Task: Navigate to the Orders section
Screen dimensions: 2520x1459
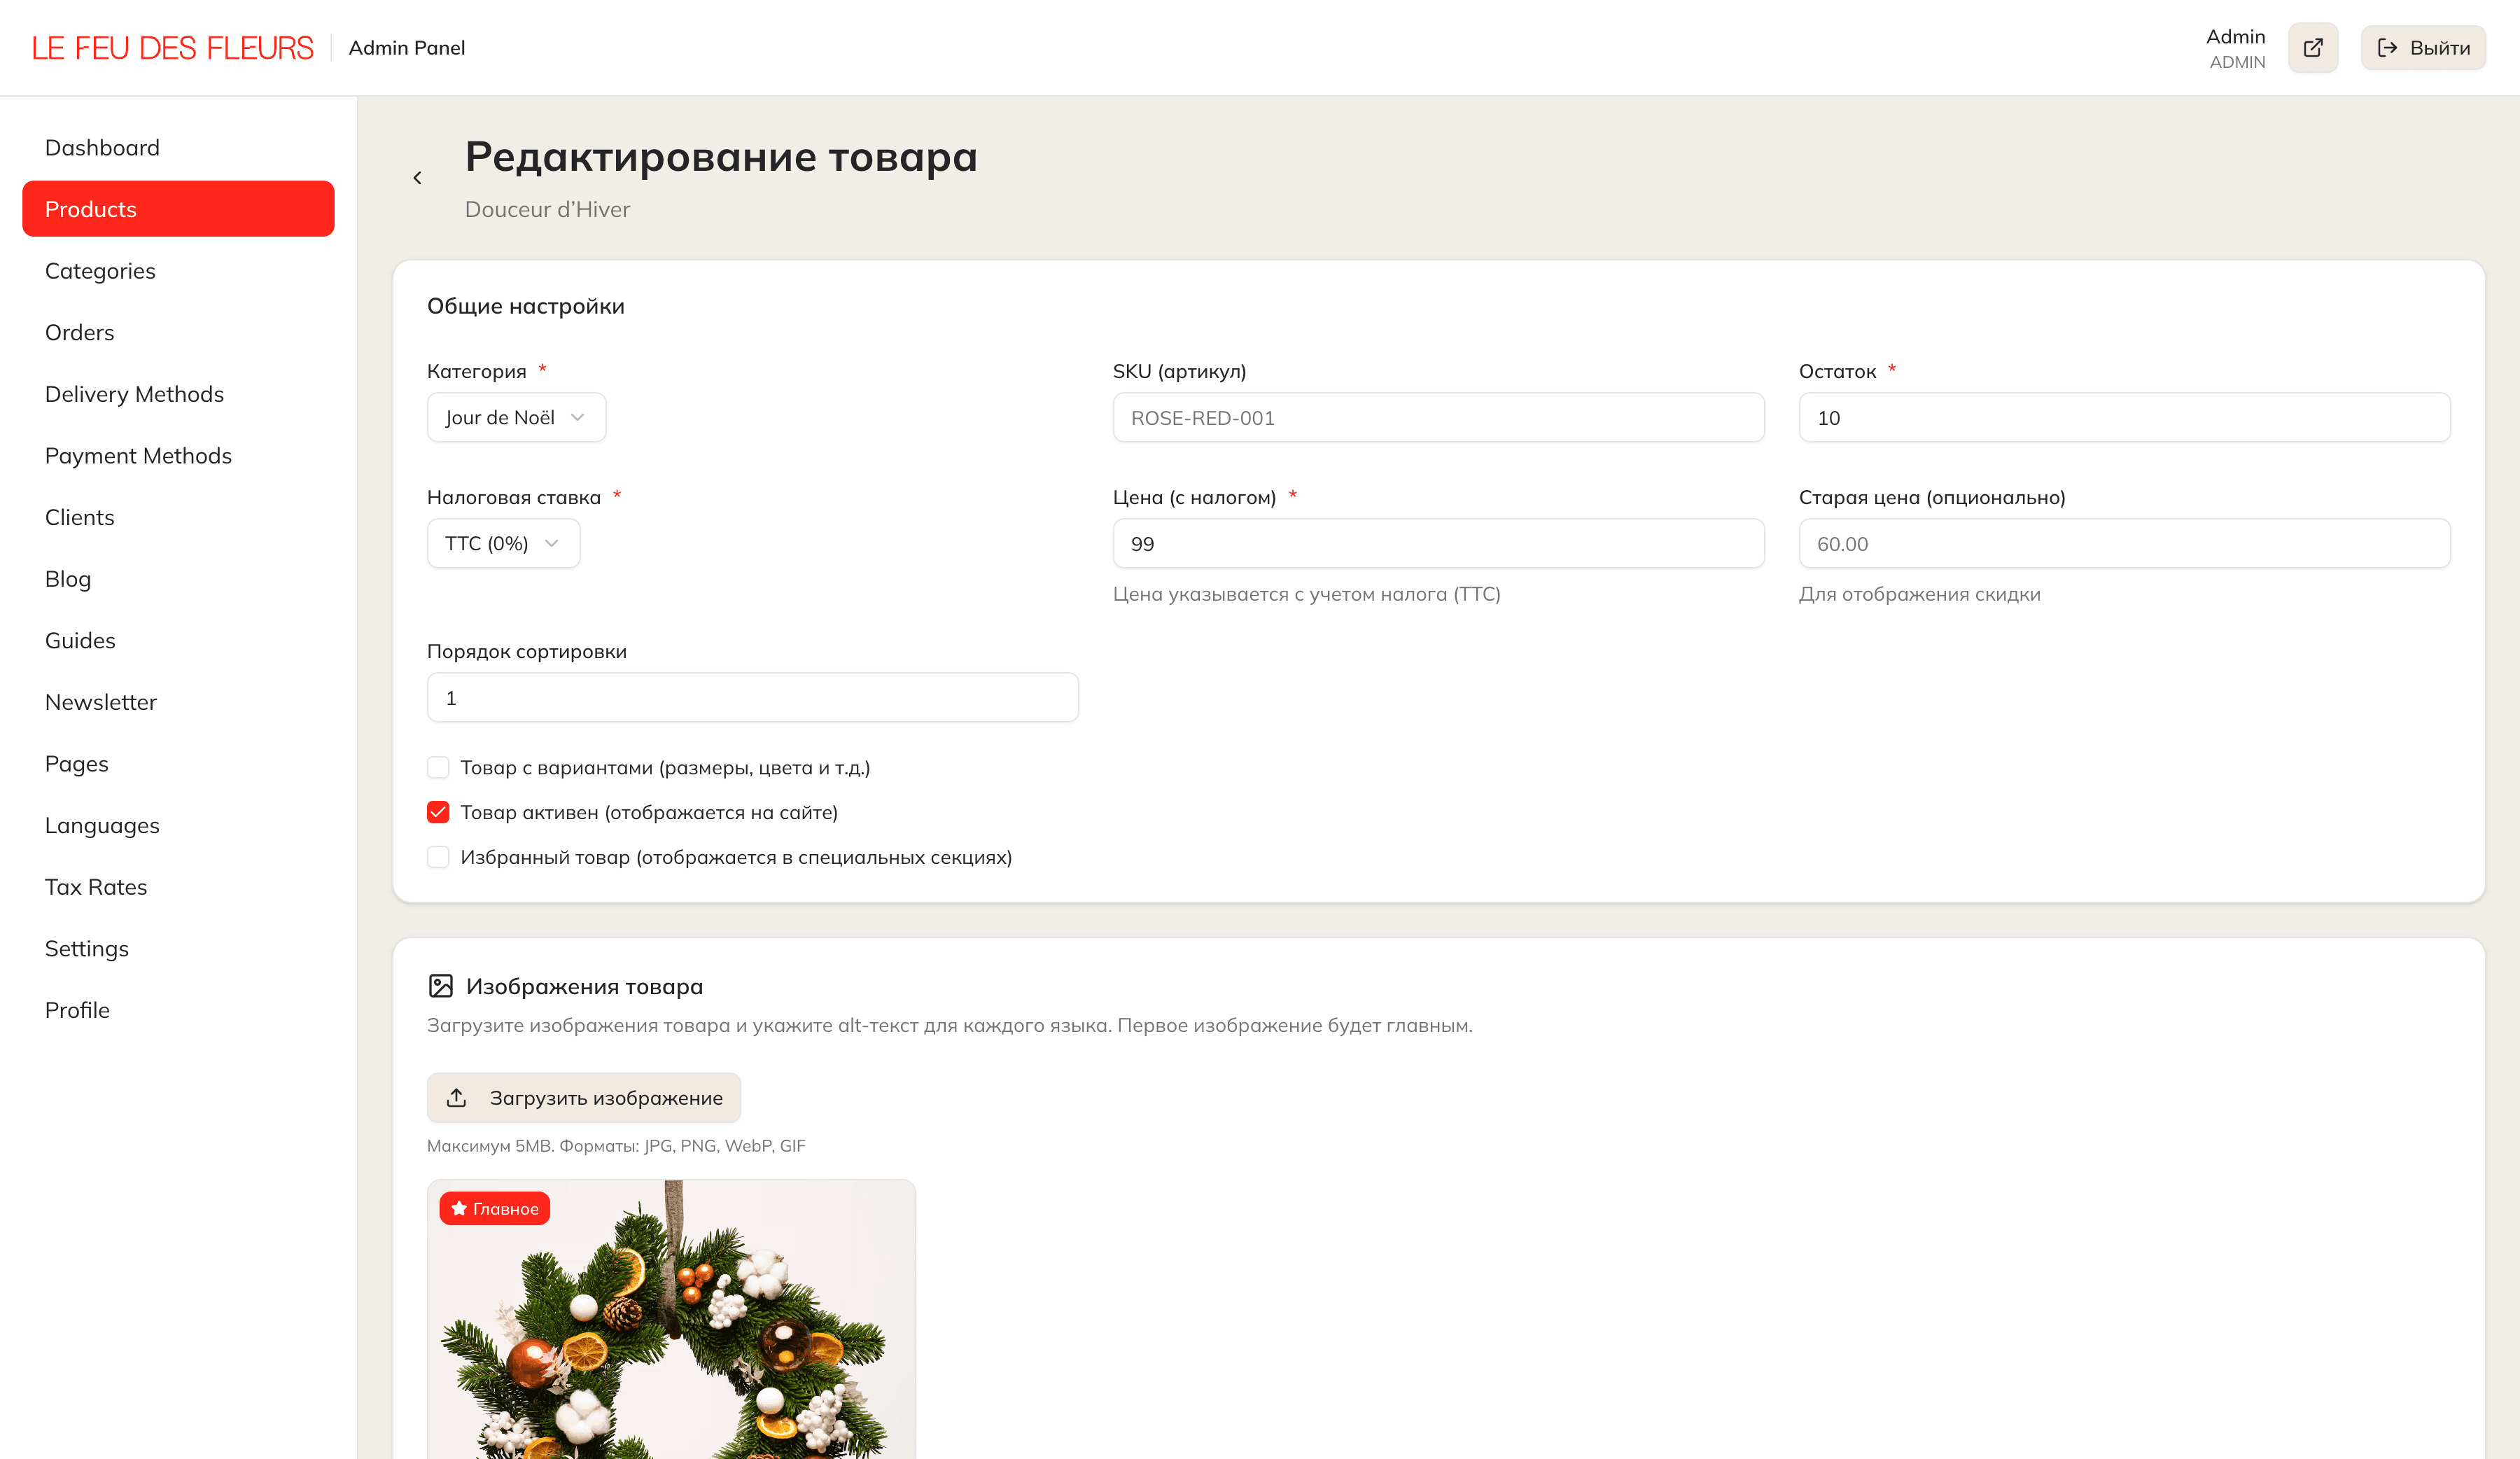Action: click(x=79, y=332)
